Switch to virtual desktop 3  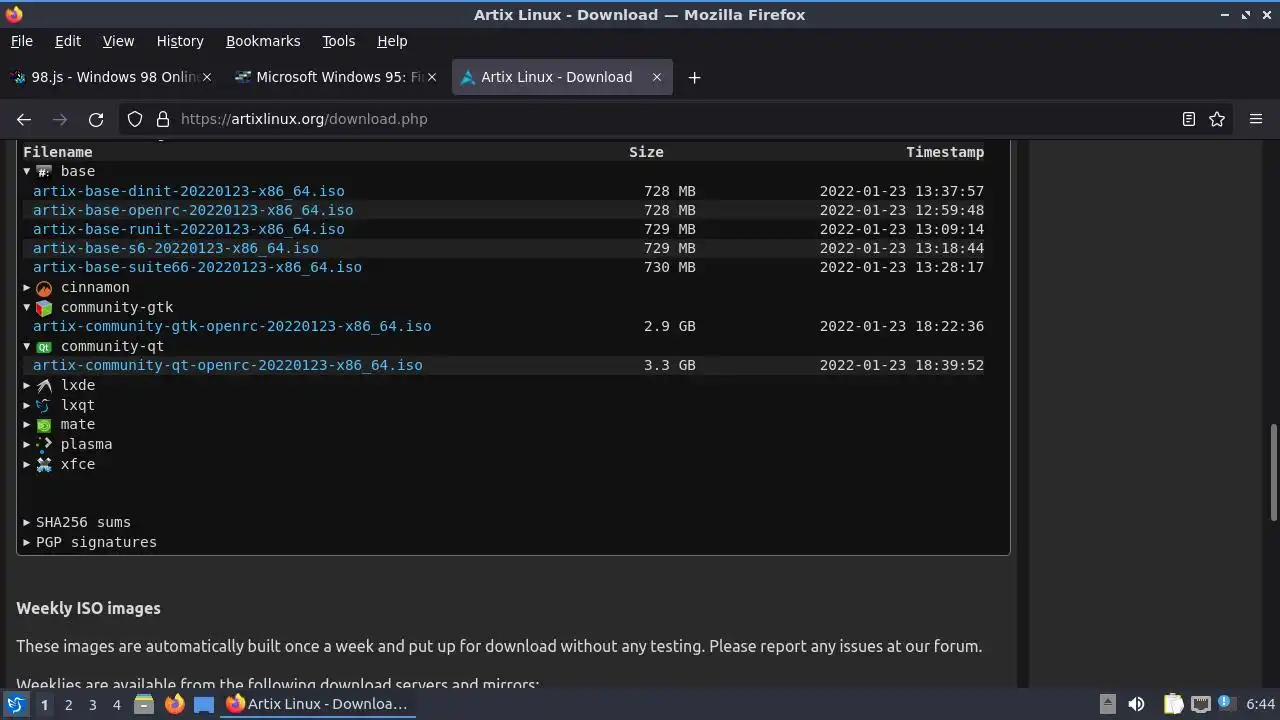point(92,704)
